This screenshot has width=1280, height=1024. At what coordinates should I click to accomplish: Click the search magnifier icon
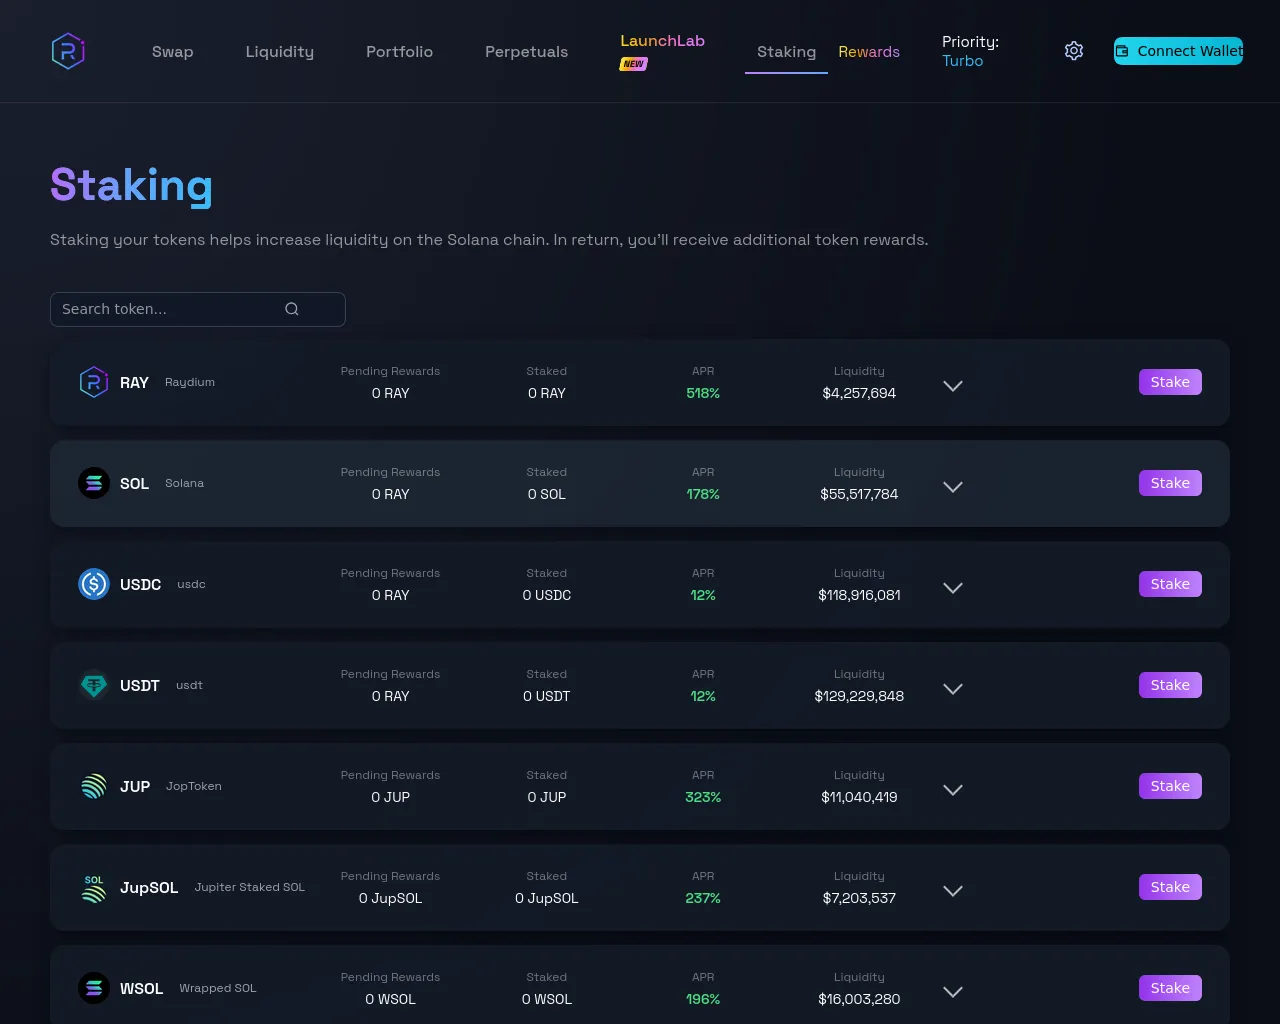pyautogui.click(x=292, y=309)
